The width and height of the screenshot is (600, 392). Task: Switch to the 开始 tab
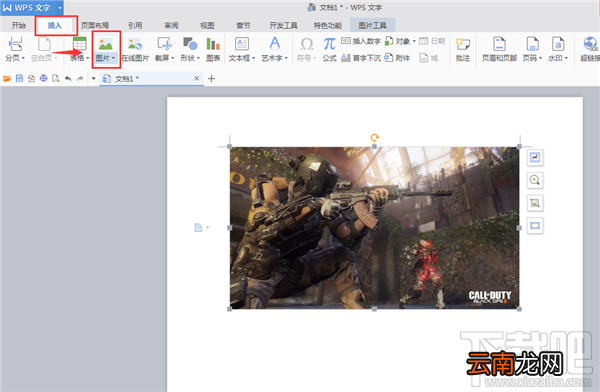tap(18, 26)
